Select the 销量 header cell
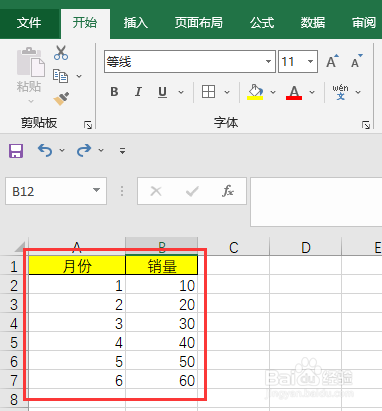382x411 pixels. tap(162, 266)
